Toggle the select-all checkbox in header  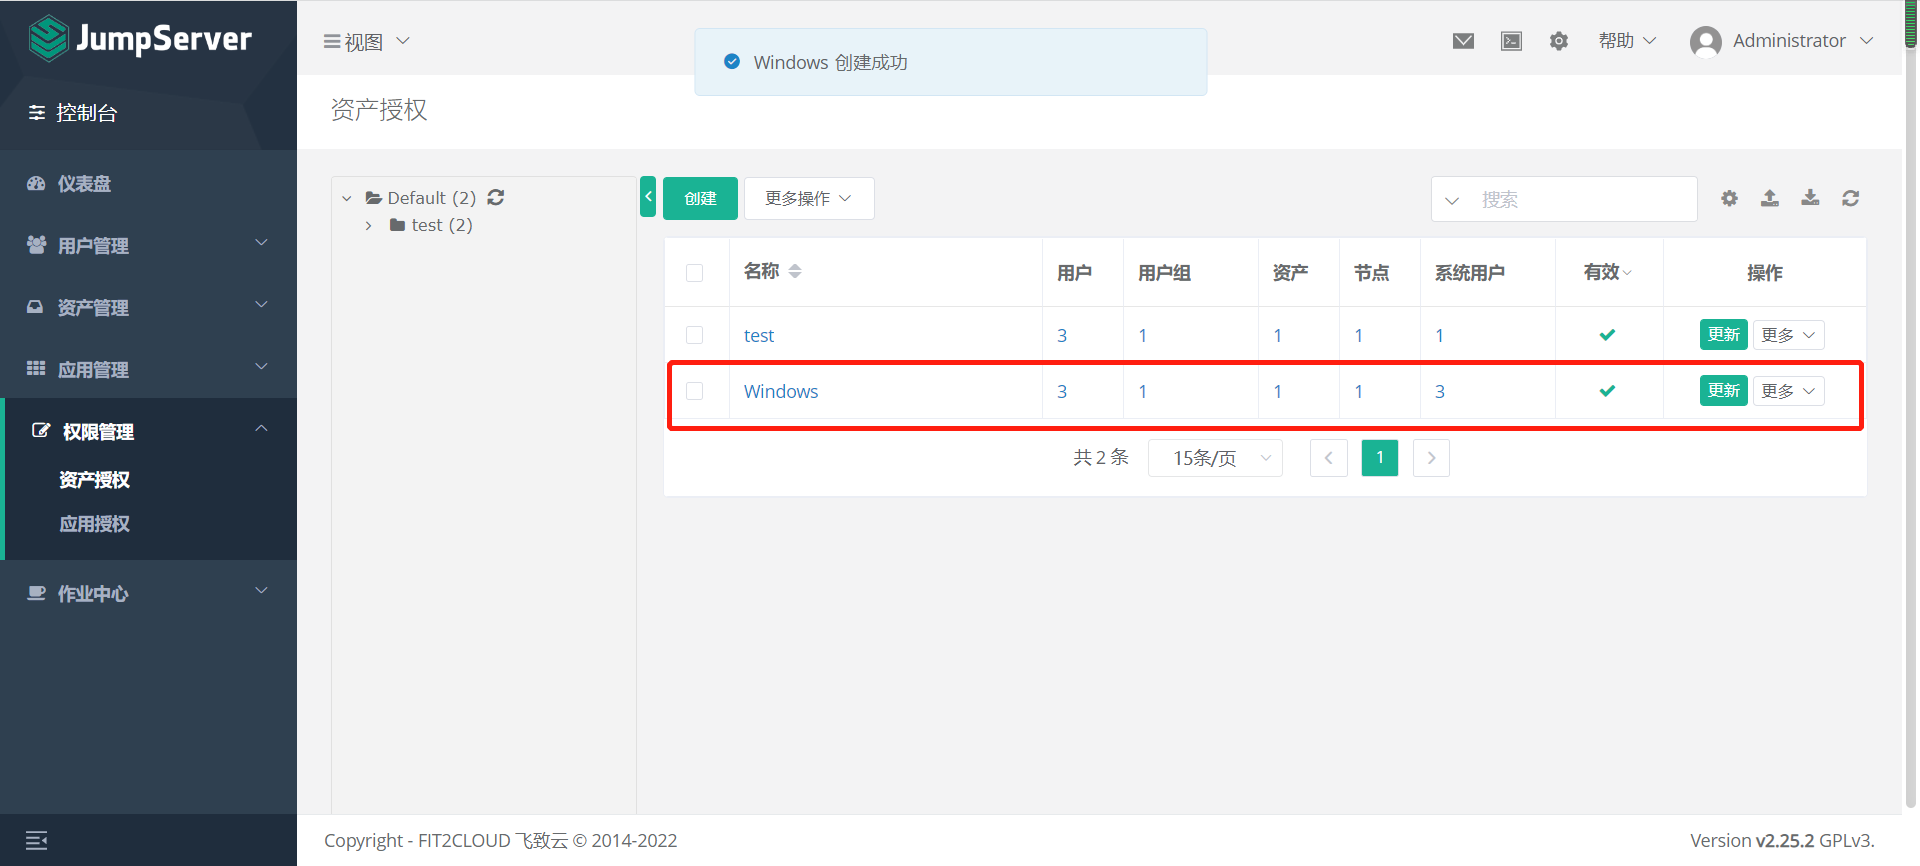[694, 273]
